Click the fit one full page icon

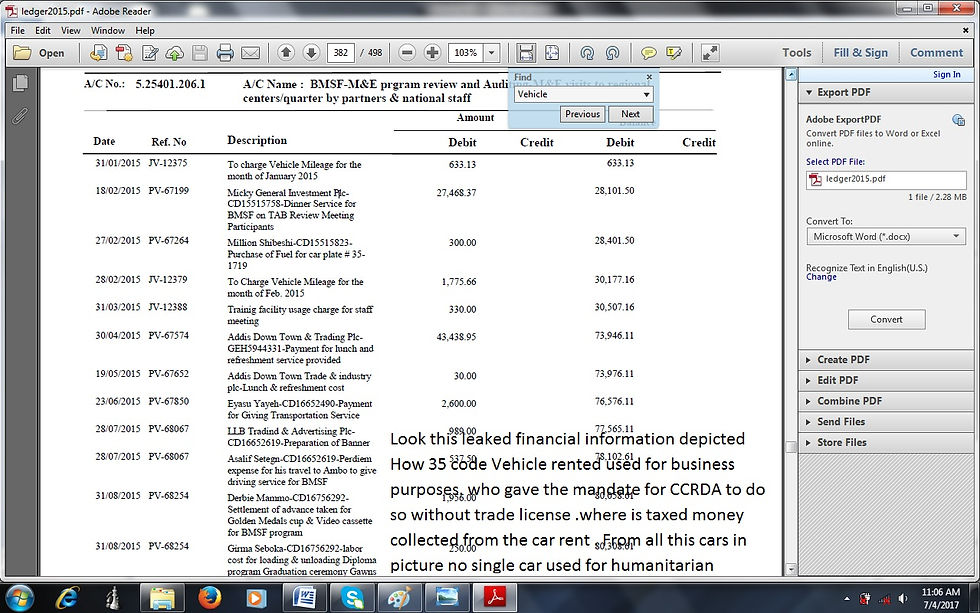552,53
